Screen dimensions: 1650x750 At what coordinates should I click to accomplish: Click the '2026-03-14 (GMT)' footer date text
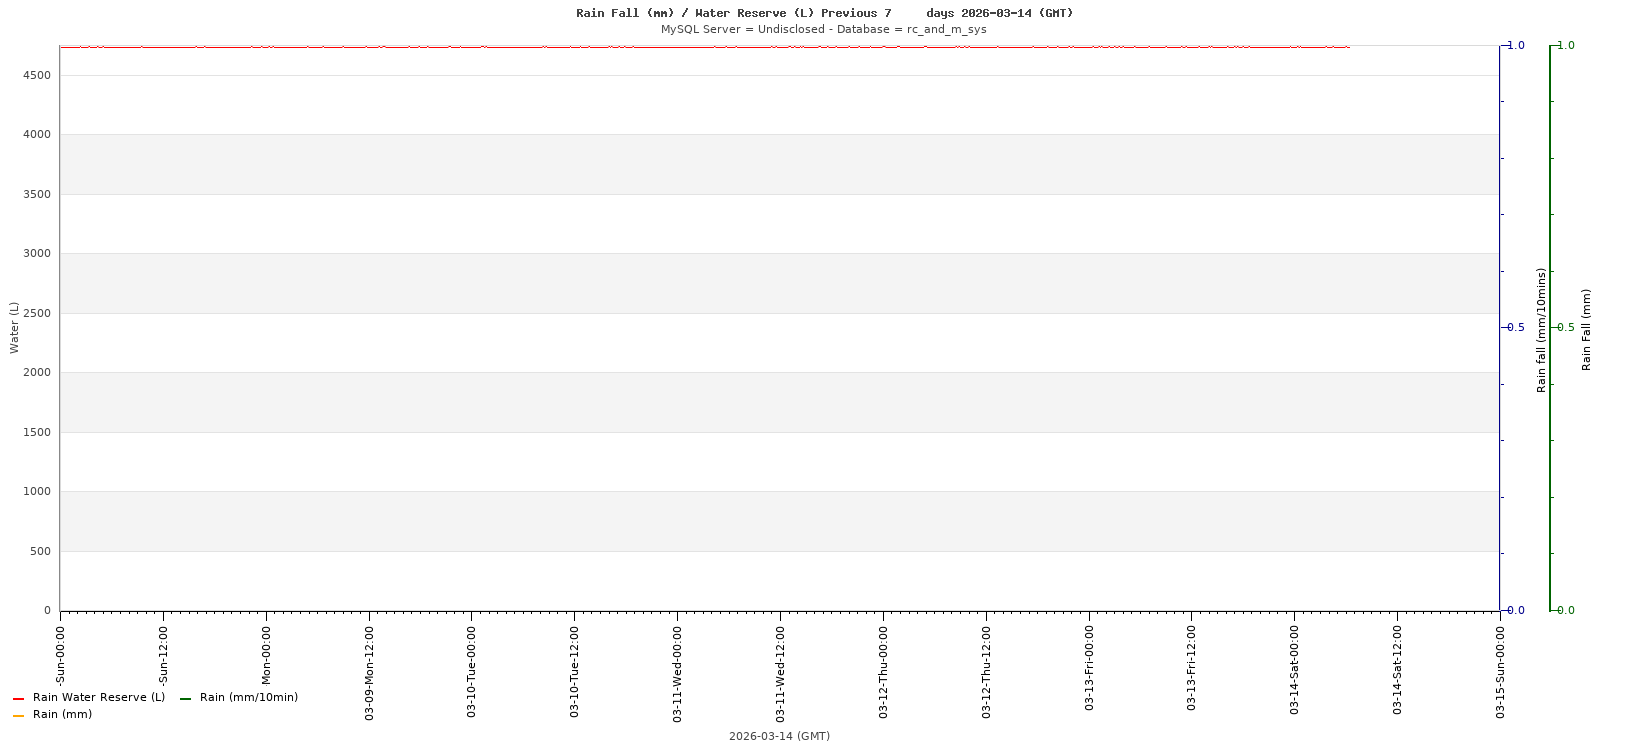click(x=779, y=737)
